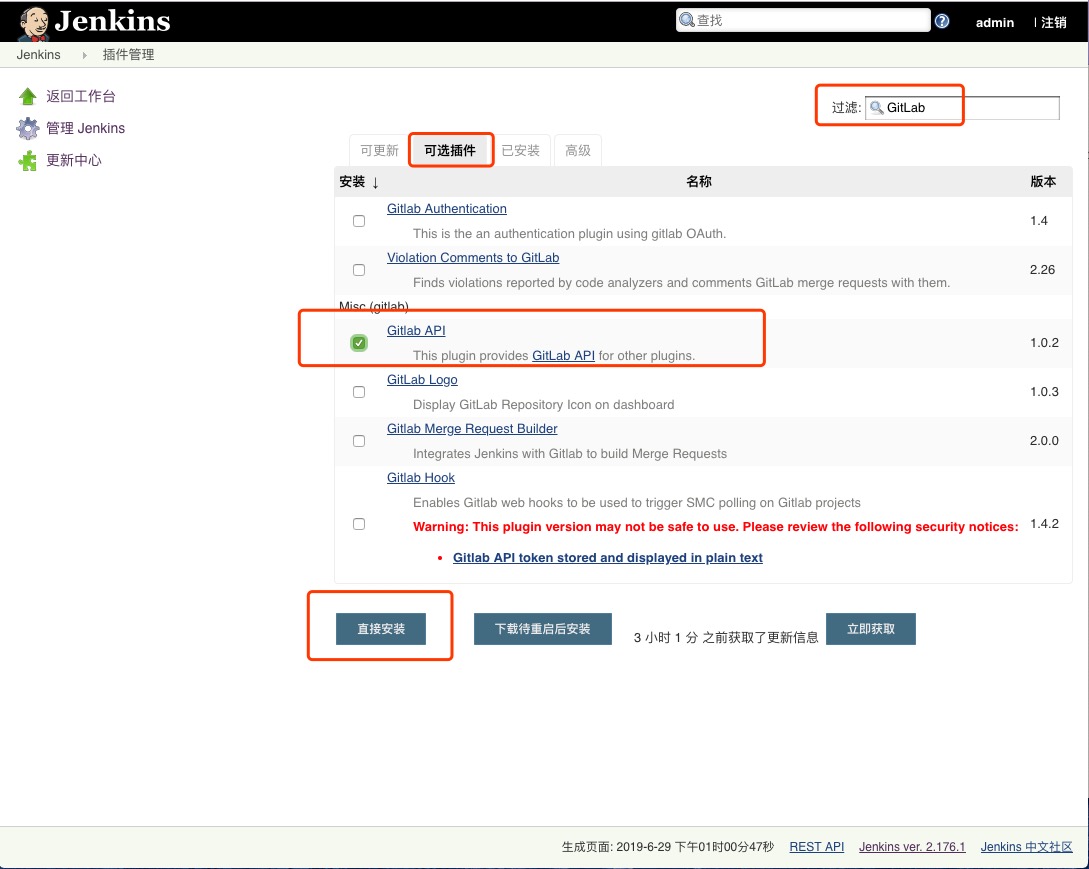
Task: Click the gear icon for Manage Jenkins
Action: 28,128
